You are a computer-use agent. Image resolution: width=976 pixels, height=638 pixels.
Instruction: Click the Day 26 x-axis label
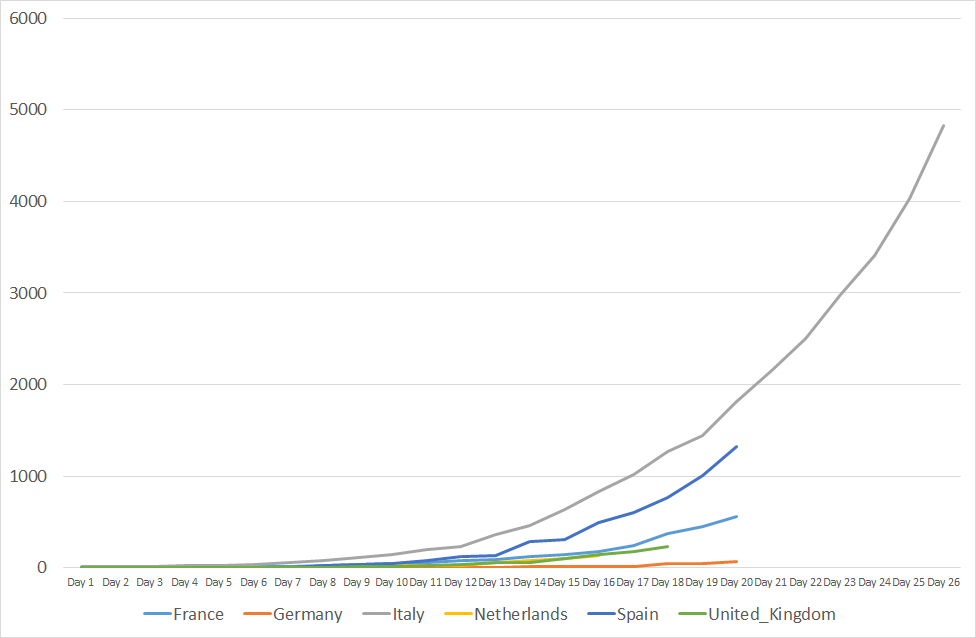943,582
